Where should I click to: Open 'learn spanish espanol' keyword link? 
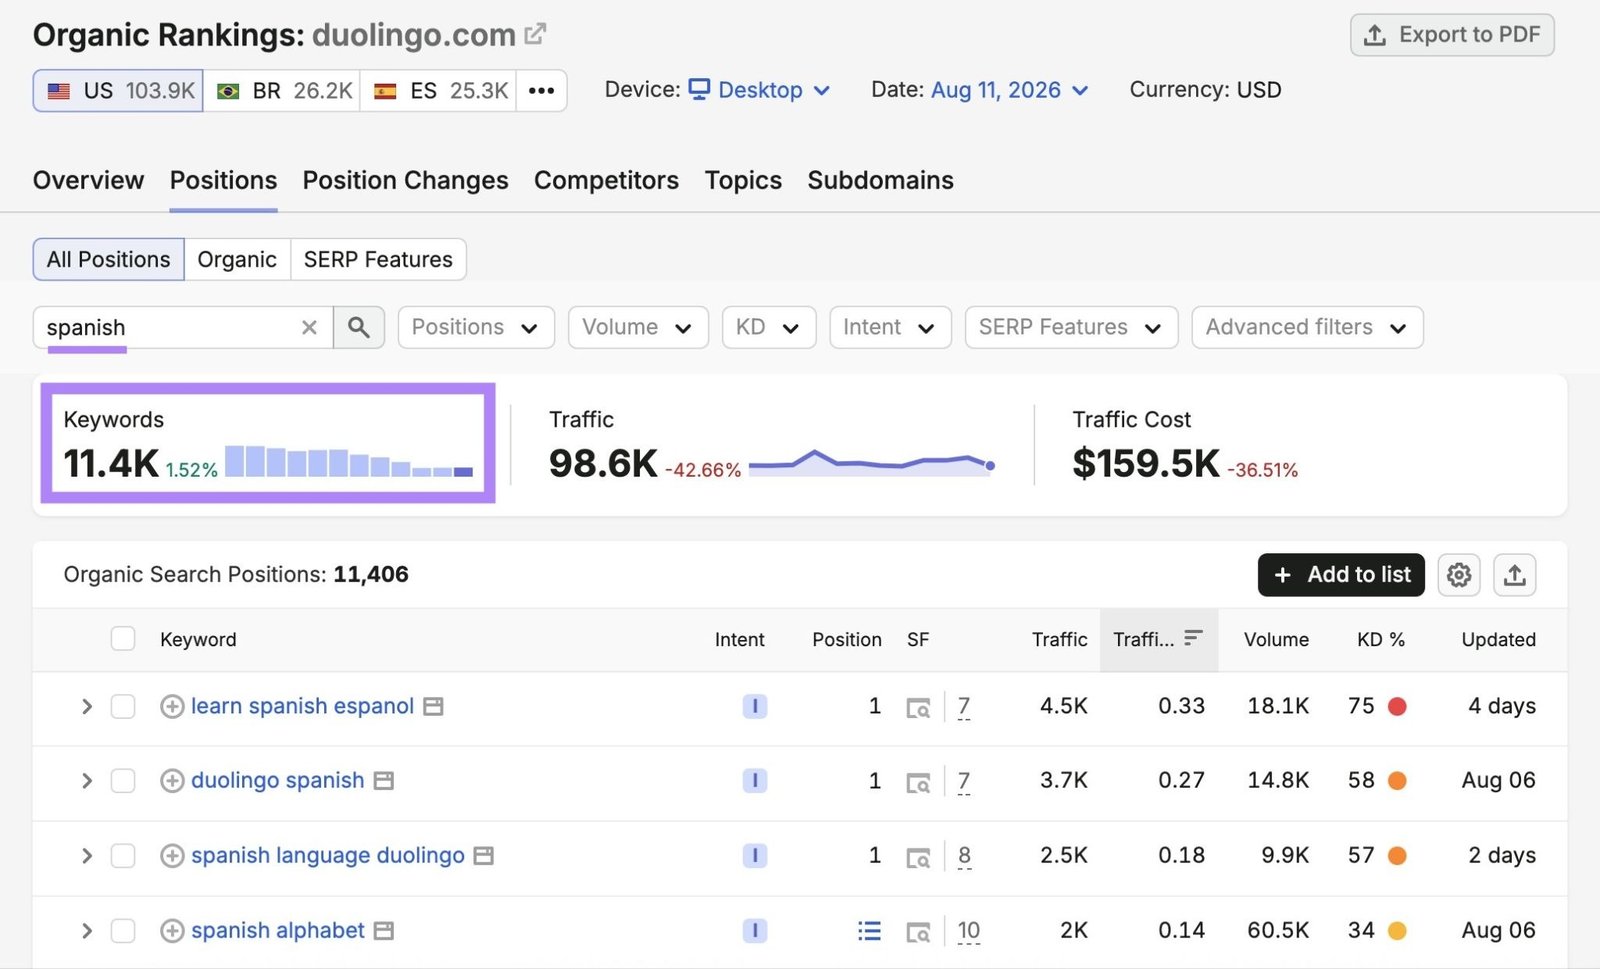click(x=302, y=706)
